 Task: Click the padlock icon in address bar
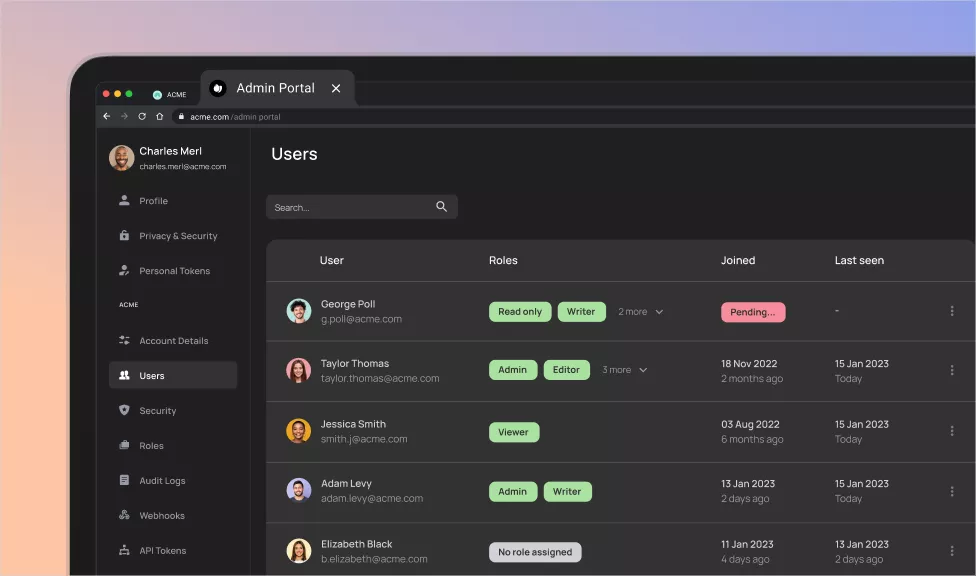(181, 116)
